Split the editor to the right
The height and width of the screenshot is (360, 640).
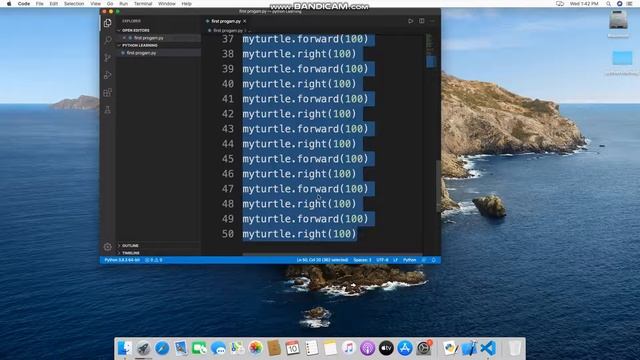422,21
